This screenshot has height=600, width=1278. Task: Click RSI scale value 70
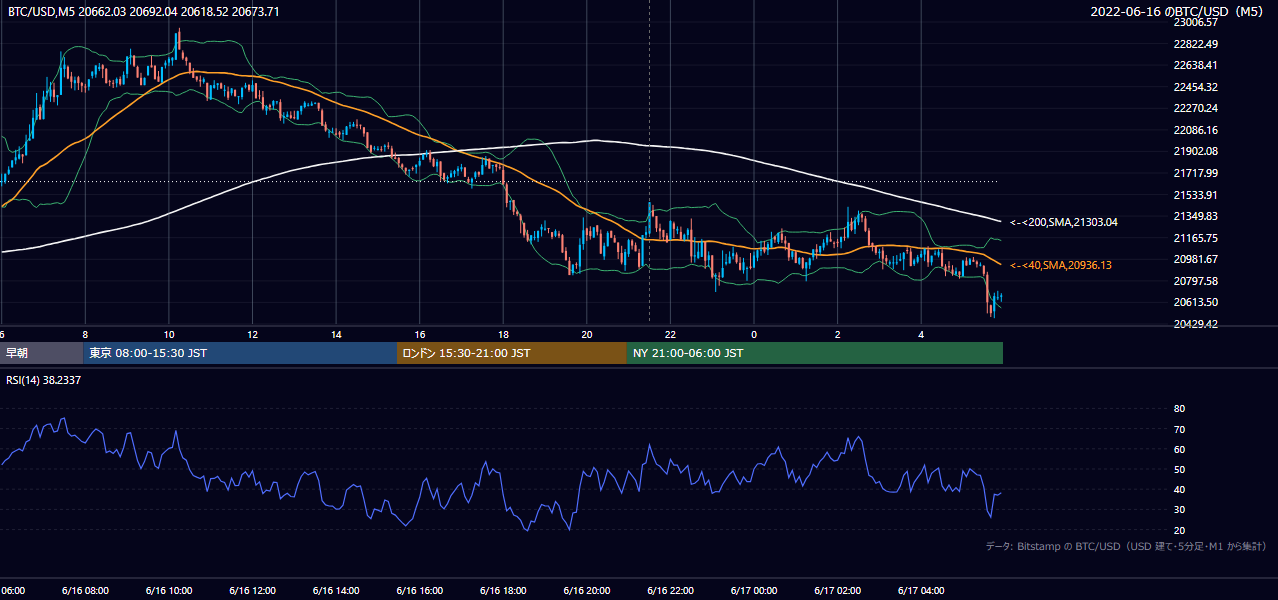[1179, 429]
